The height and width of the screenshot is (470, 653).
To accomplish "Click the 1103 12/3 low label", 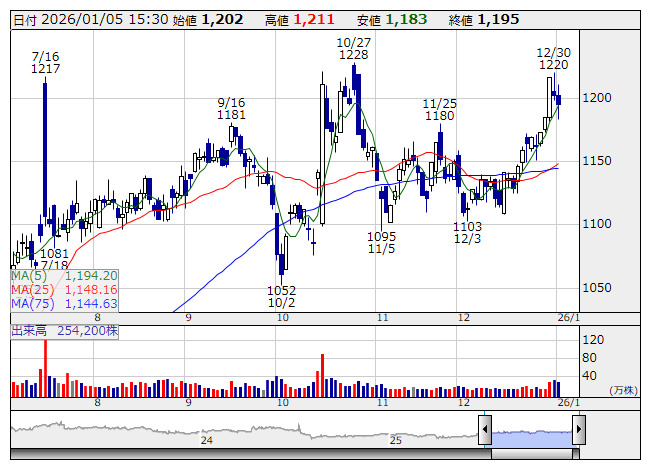I will tap(467, 233).
